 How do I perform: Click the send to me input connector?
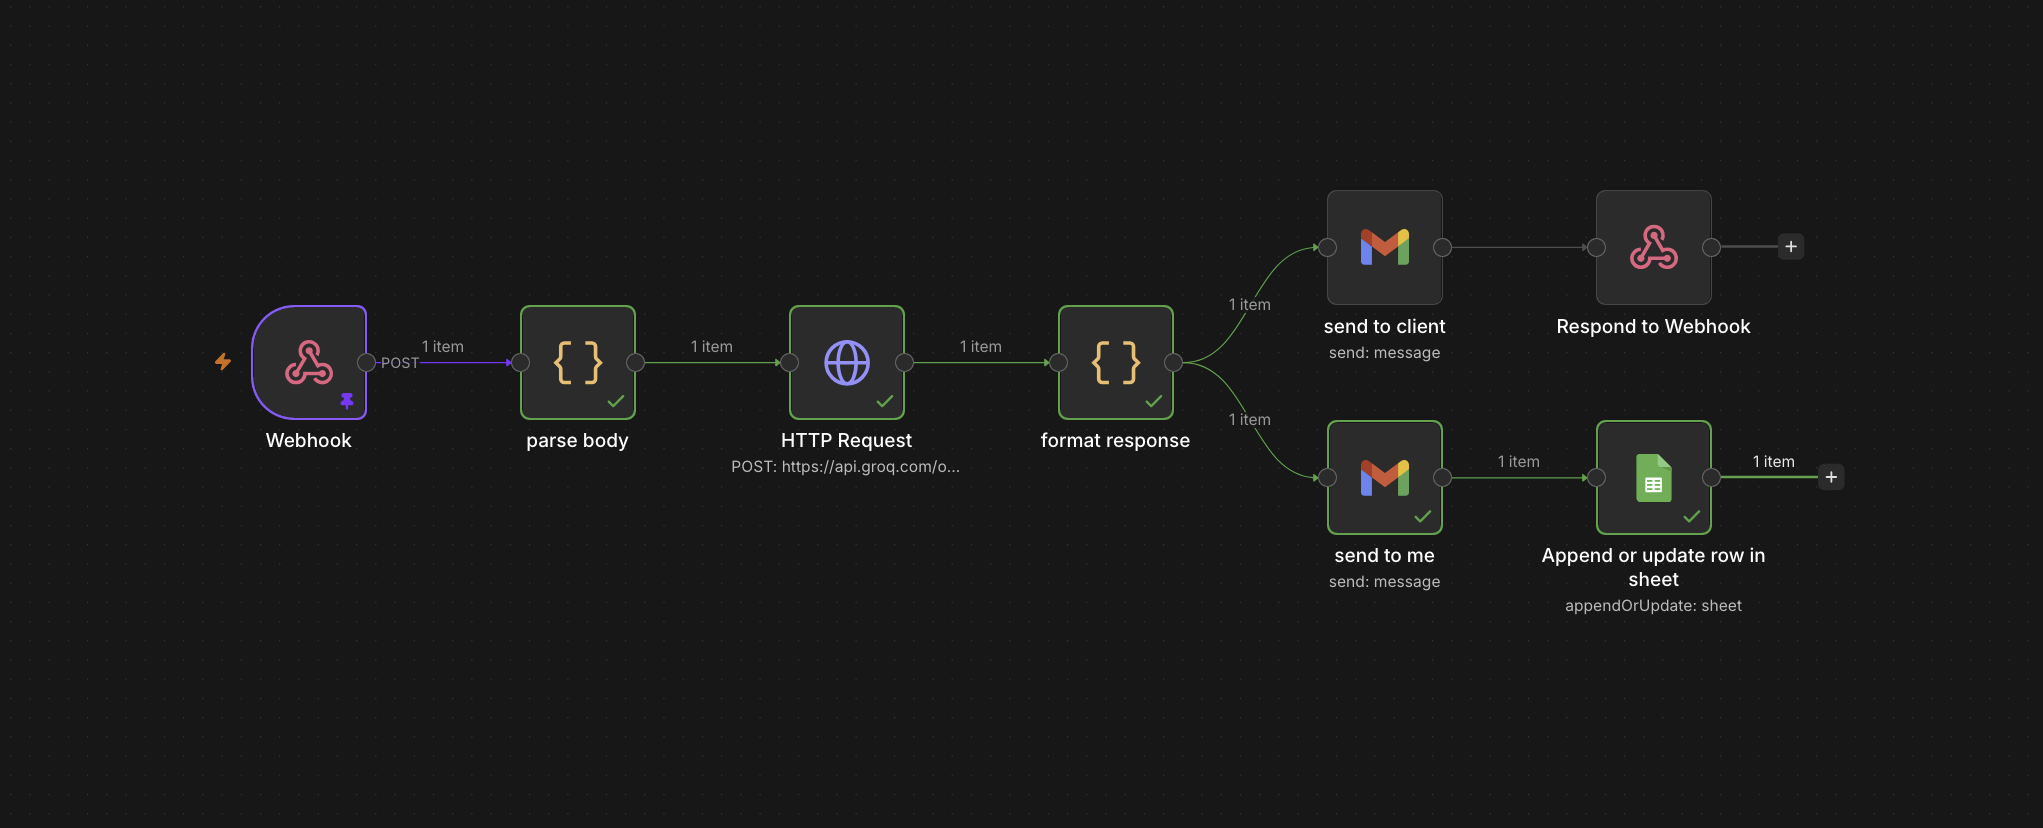click(1328, 477)
